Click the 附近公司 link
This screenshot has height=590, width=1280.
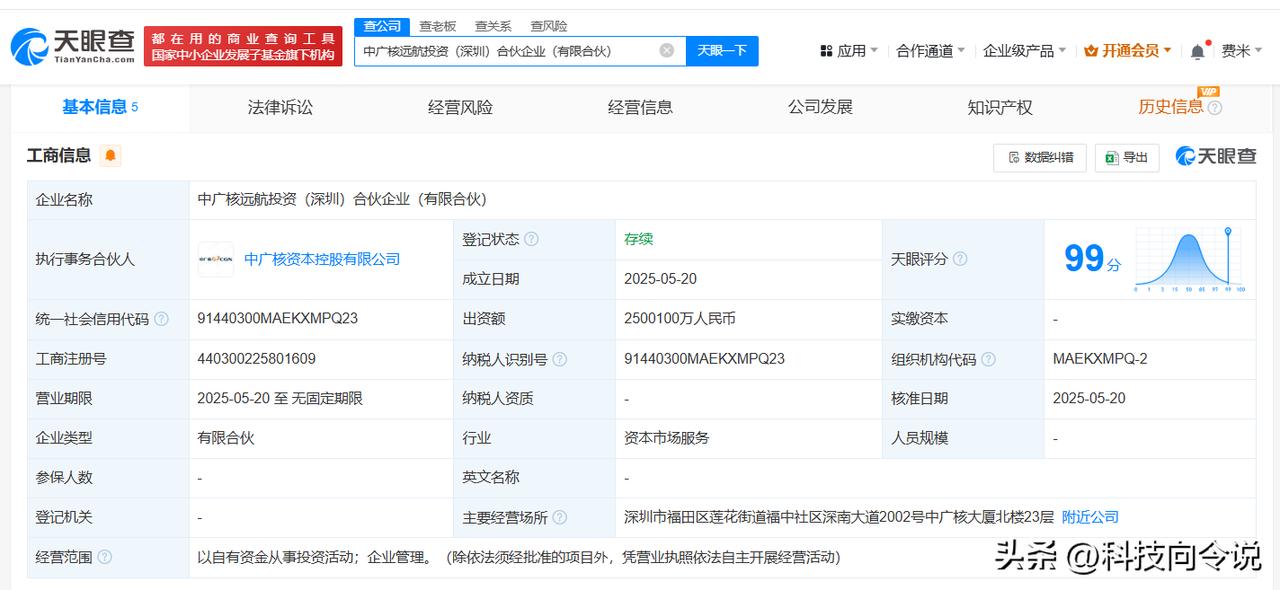pos(1090,517)
